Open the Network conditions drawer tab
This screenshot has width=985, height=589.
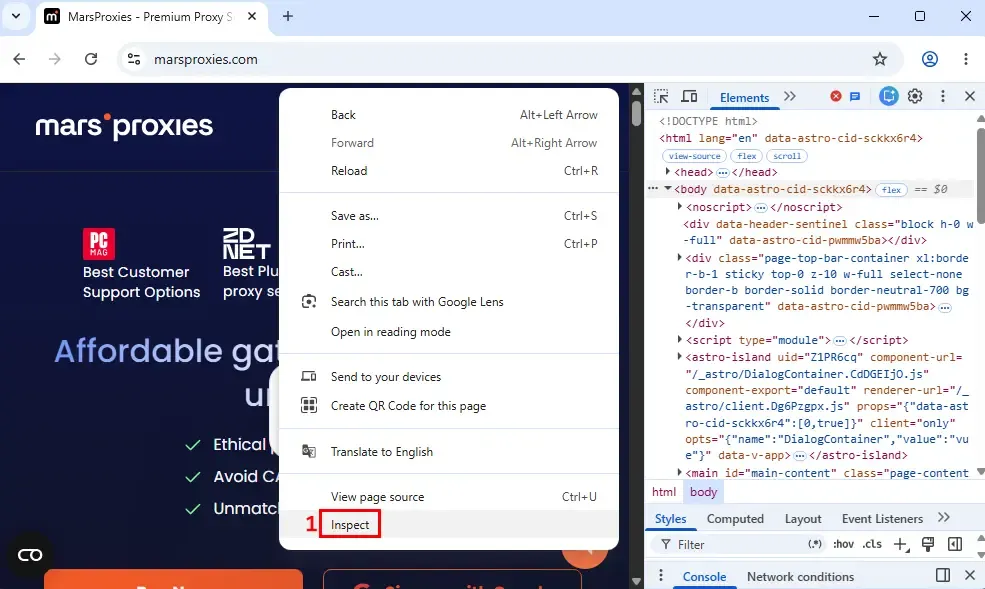[800, 576]
